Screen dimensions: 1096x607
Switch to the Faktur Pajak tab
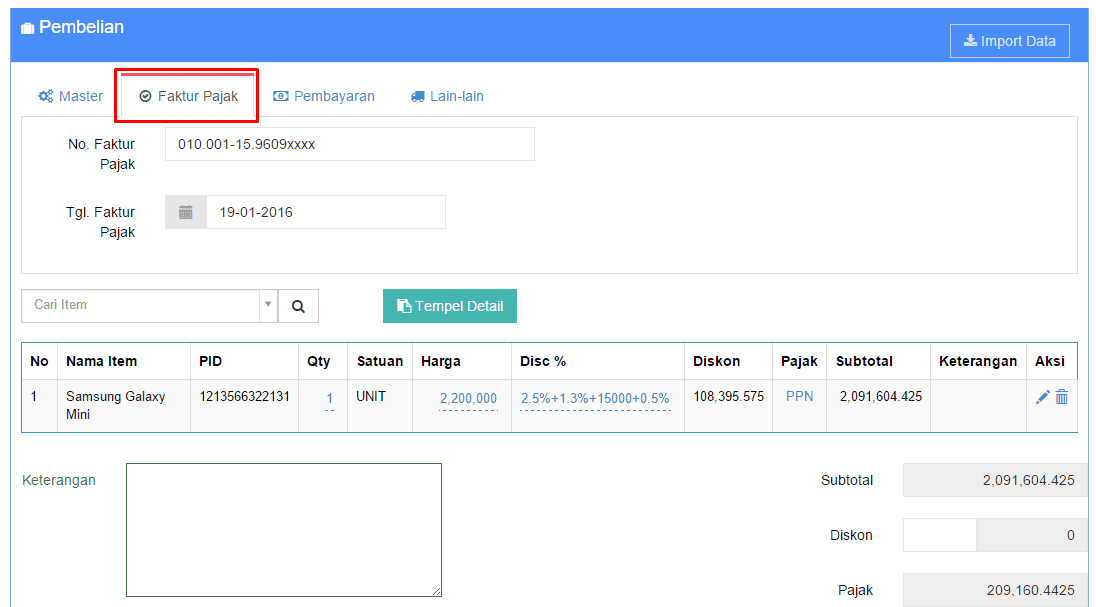pyautogui.click(x=189, y=96)
